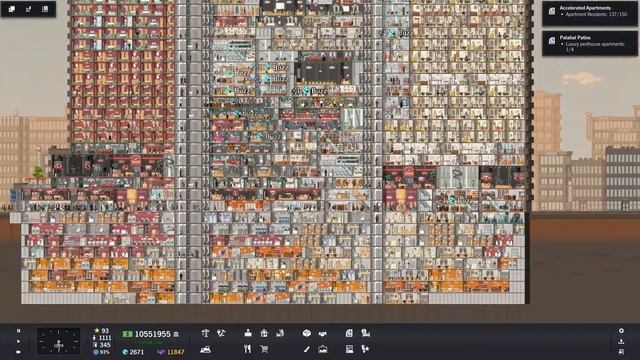Pause the game simulation
Screen dimensions: 640x360
point(18,331)
